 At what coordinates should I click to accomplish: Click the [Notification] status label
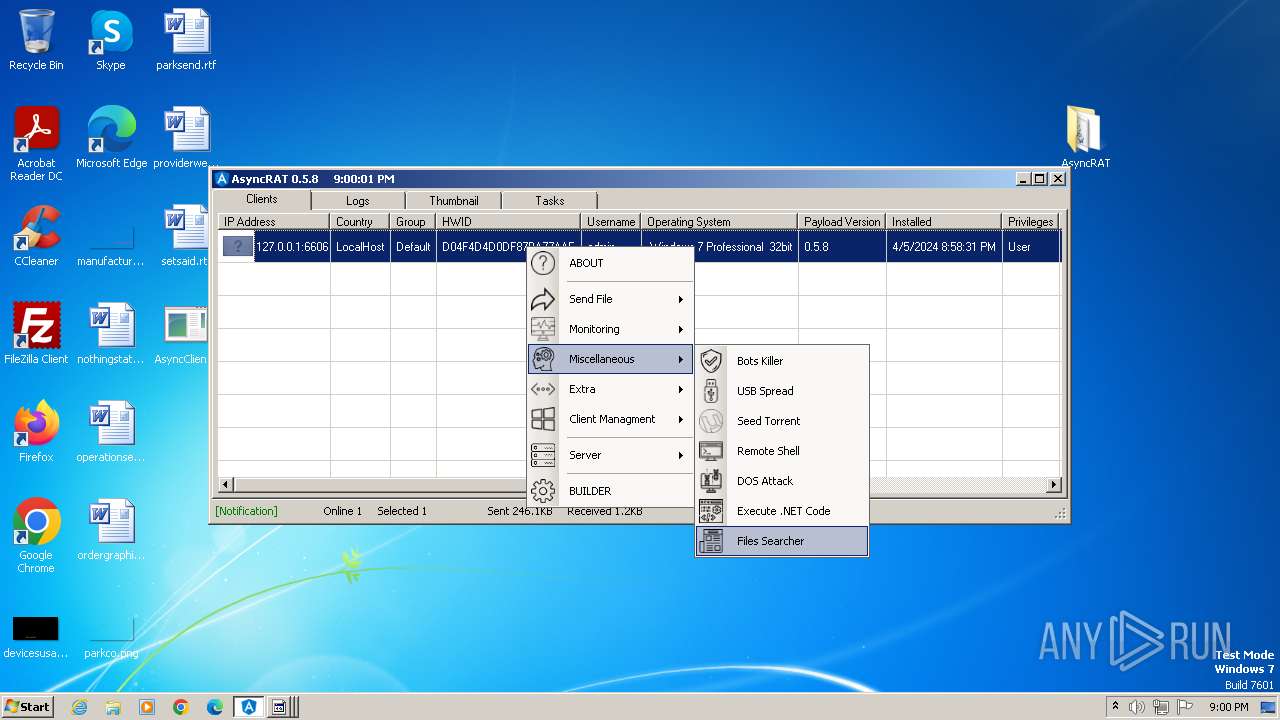pos(246,511)
